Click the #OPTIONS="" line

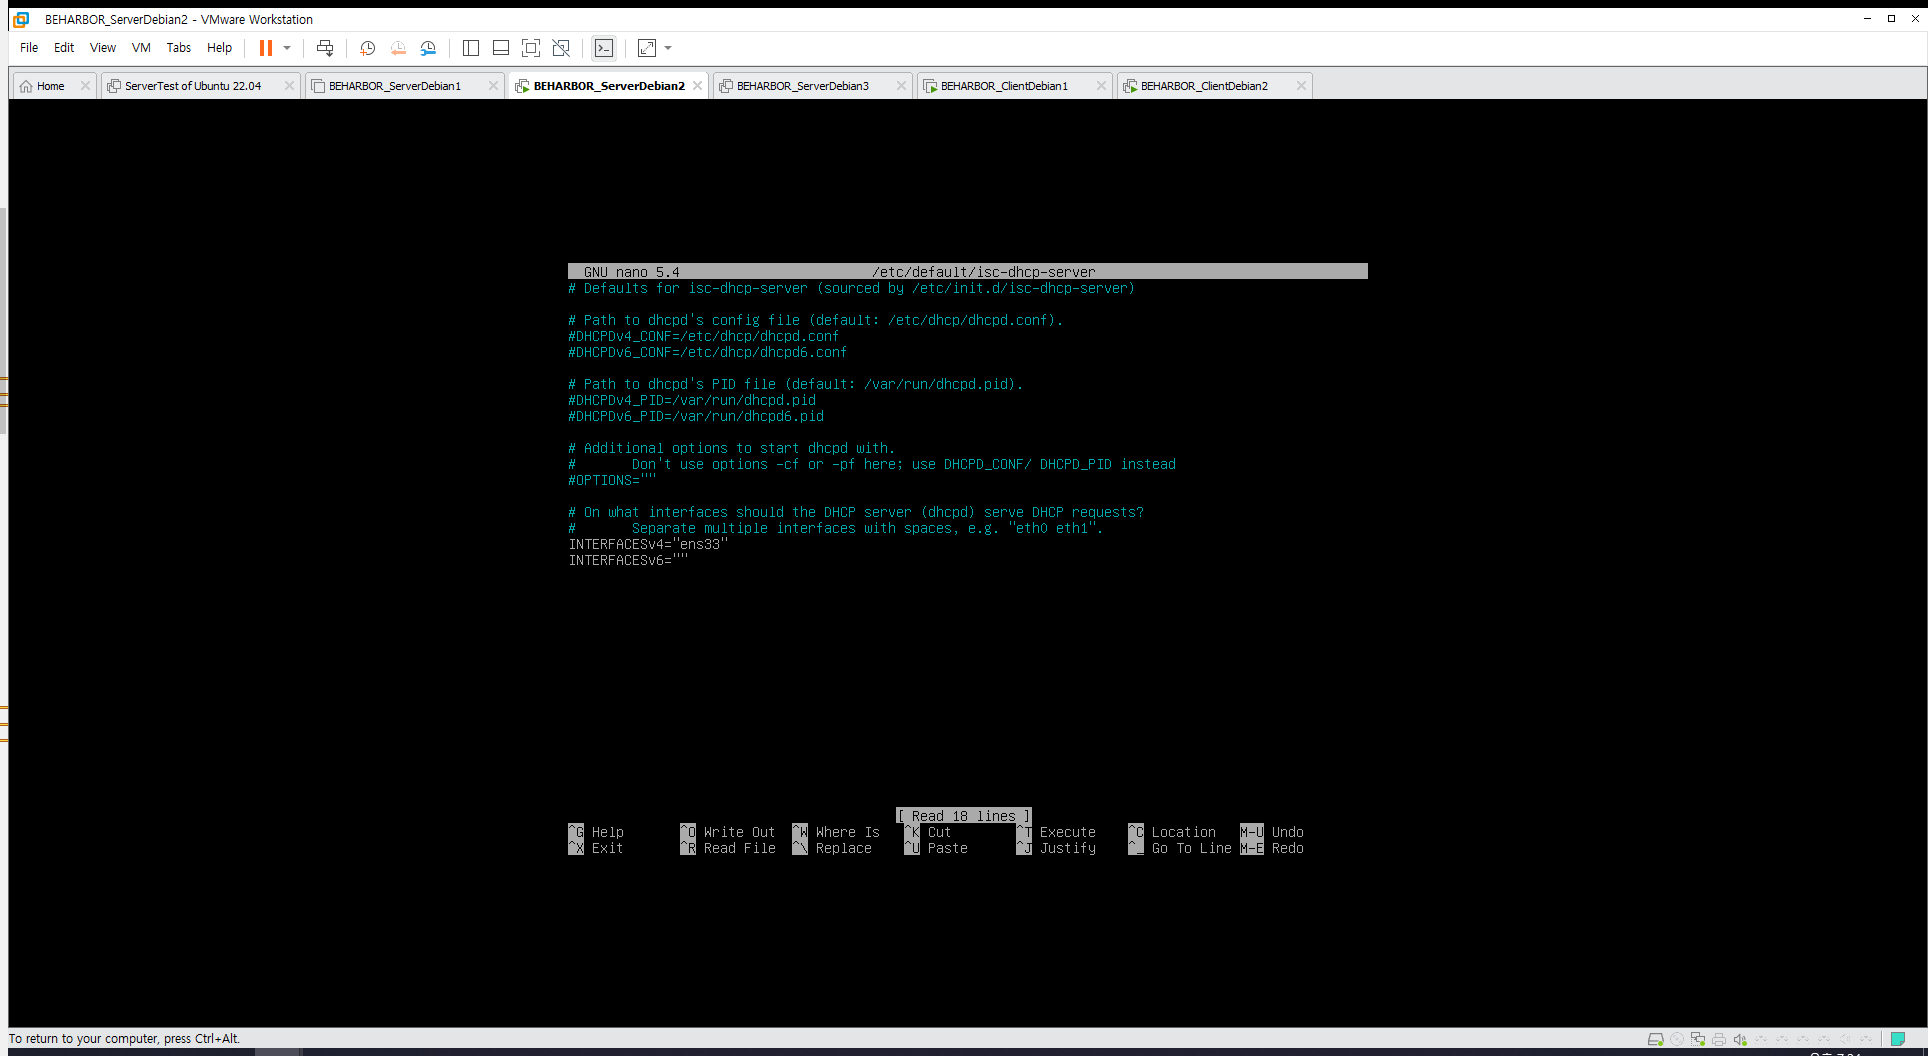[x=612, y=480]
